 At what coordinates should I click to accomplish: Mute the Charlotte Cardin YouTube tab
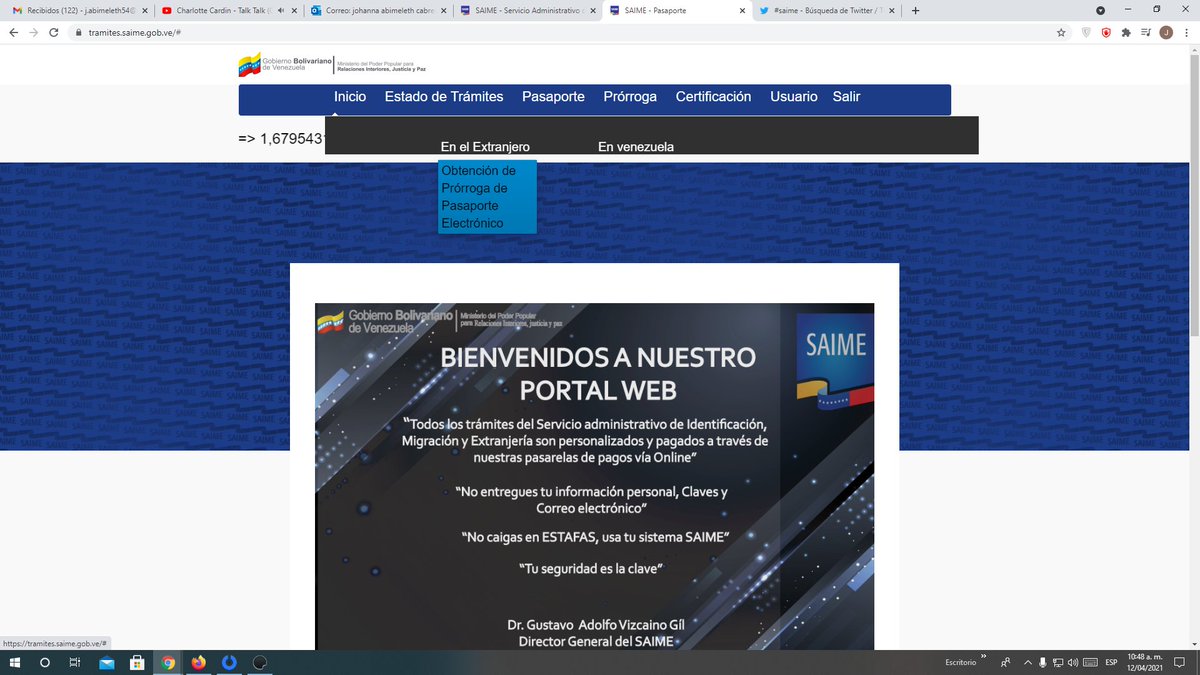[281, 10]
